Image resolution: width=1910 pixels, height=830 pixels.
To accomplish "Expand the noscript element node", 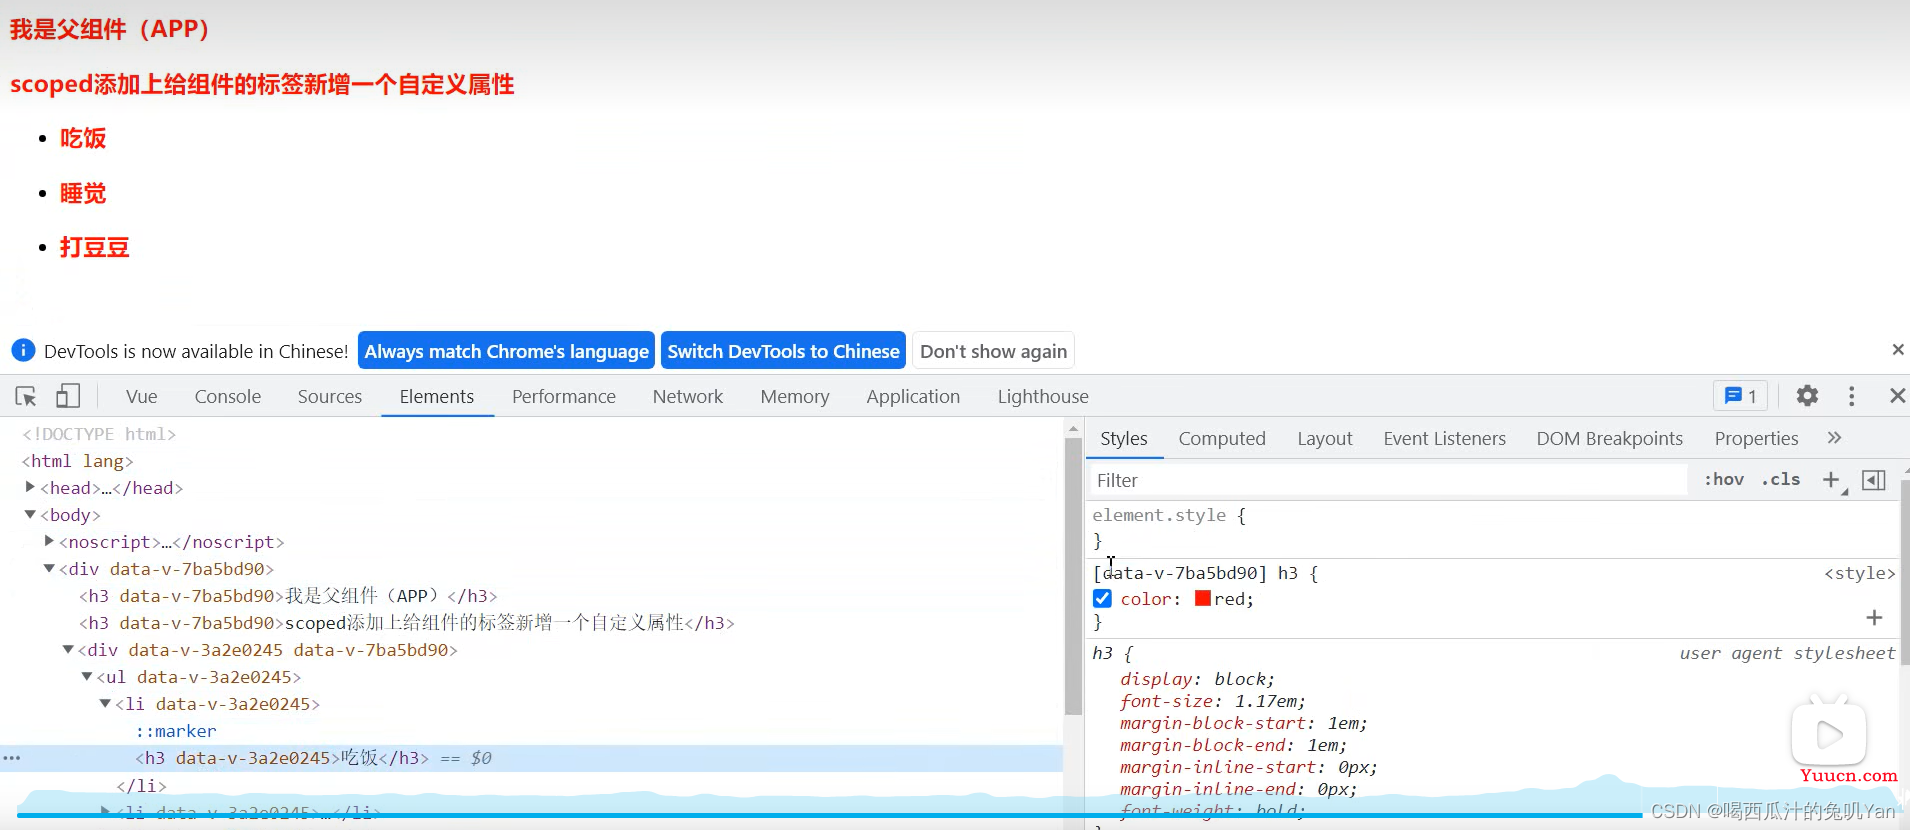I will 49,541.
